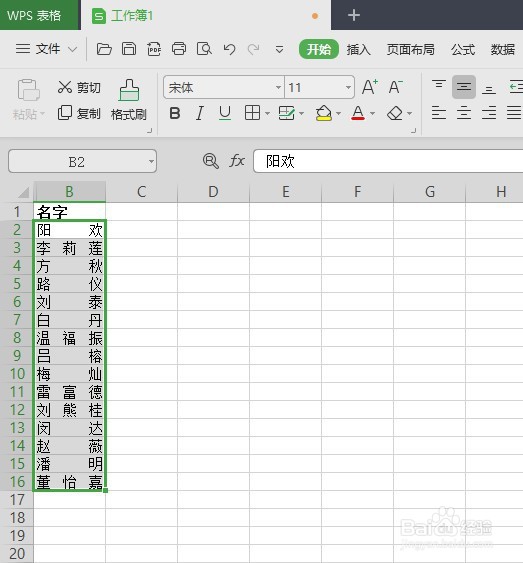Apply cell borders icon
The height and width of the screenshot is (563, 523).
click(252, 113)
